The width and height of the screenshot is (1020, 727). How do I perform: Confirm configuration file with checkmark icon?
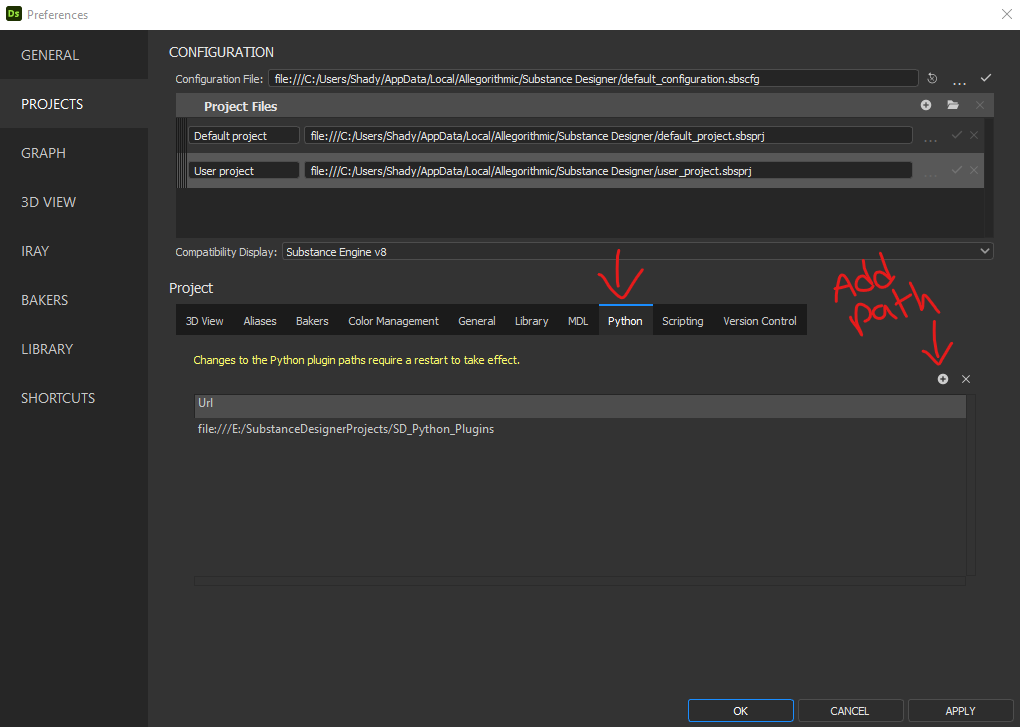[986, 78]
